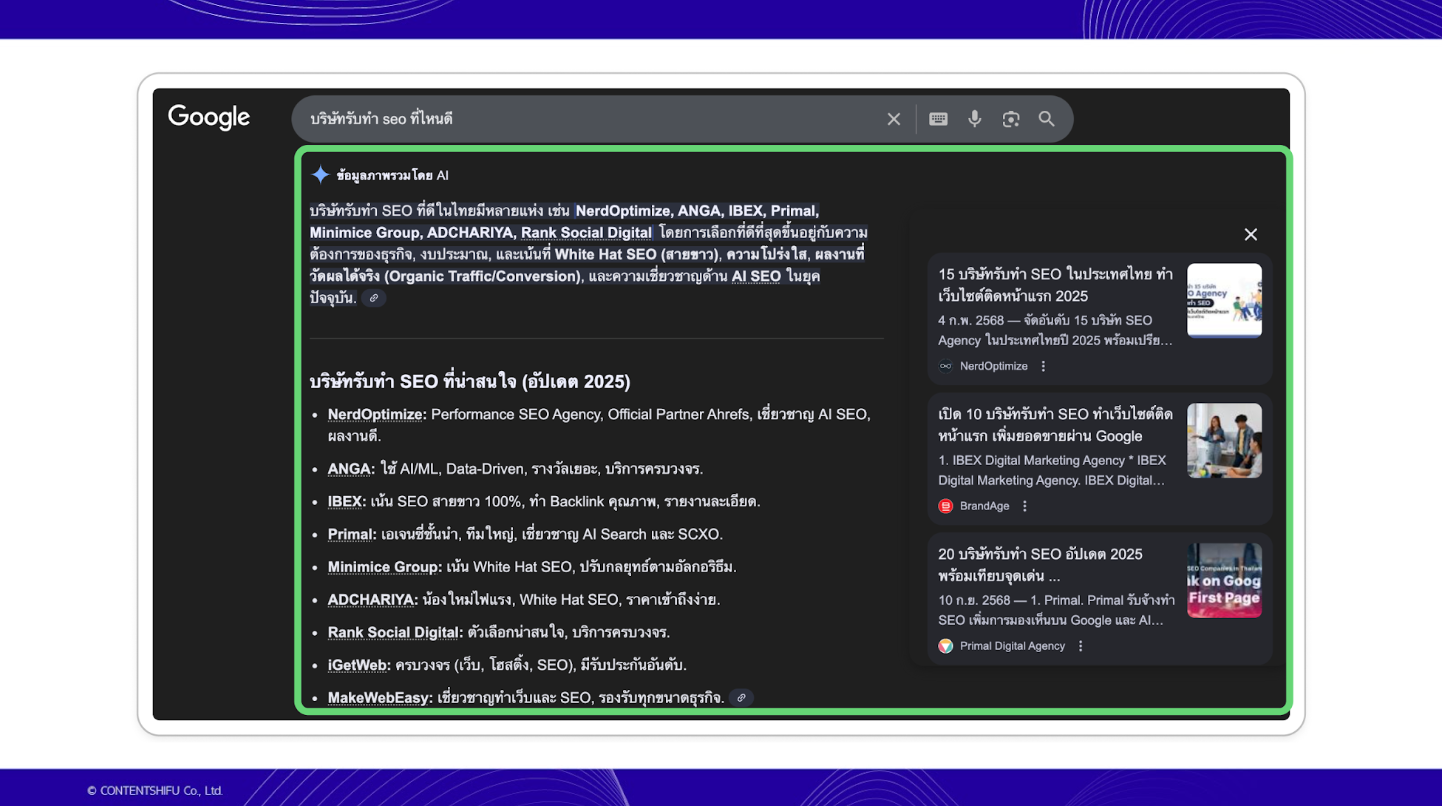Viewport: 1442px width, 806px height.
Task: Click the AI overview sparkle icon
Action: [320, 175]
